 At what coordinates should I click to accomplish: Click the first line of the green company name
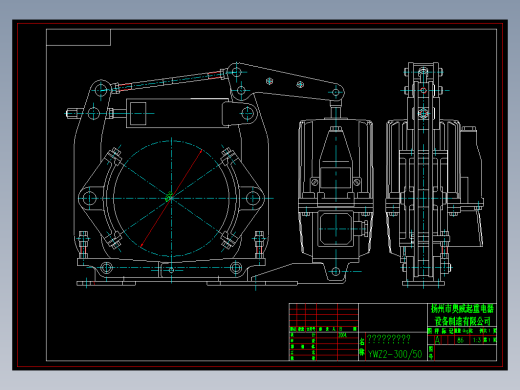coord(462,309)
